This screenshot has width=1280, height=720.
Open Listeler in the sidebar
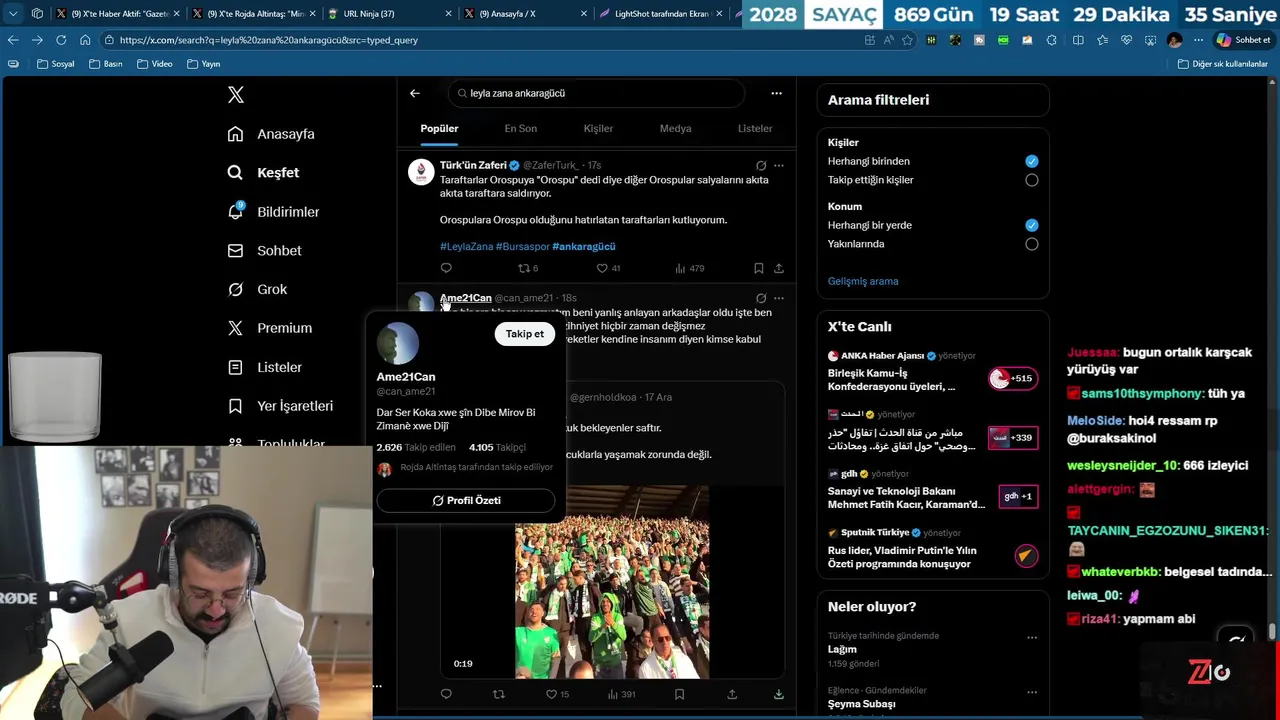(x=264, y=367)
